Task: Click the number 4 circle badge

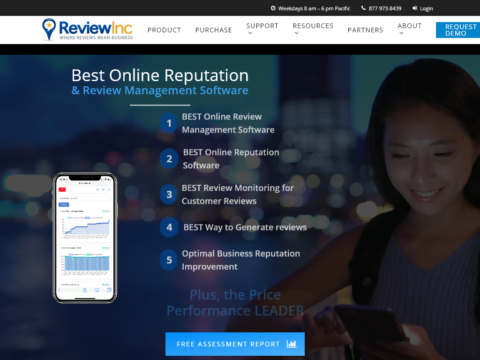Action: (x=169, y=227)
